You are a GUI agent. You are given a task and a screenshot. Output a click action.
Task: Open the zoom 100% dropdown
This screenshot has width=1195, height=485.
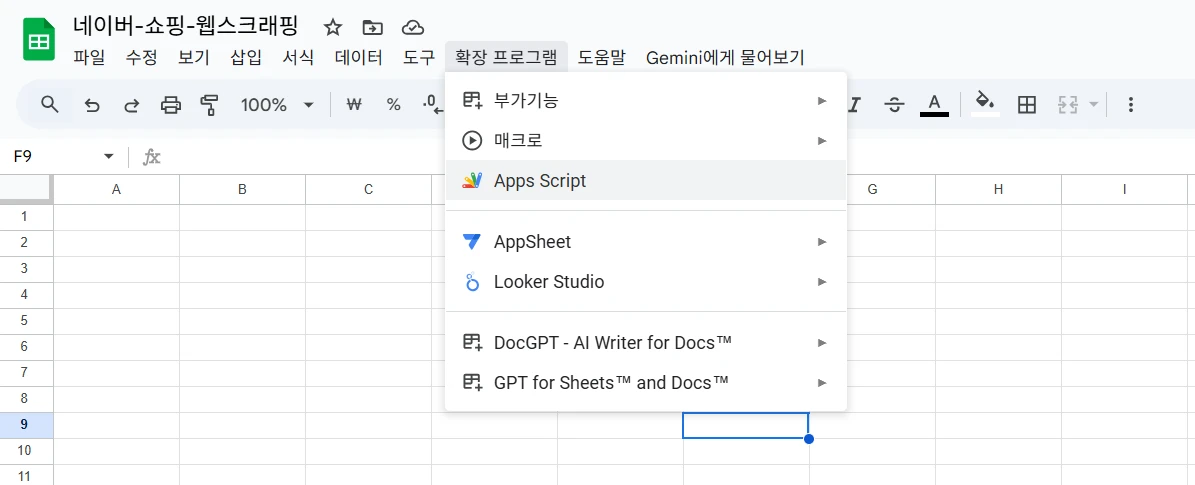pyautogui.click(x=277, y=105)
